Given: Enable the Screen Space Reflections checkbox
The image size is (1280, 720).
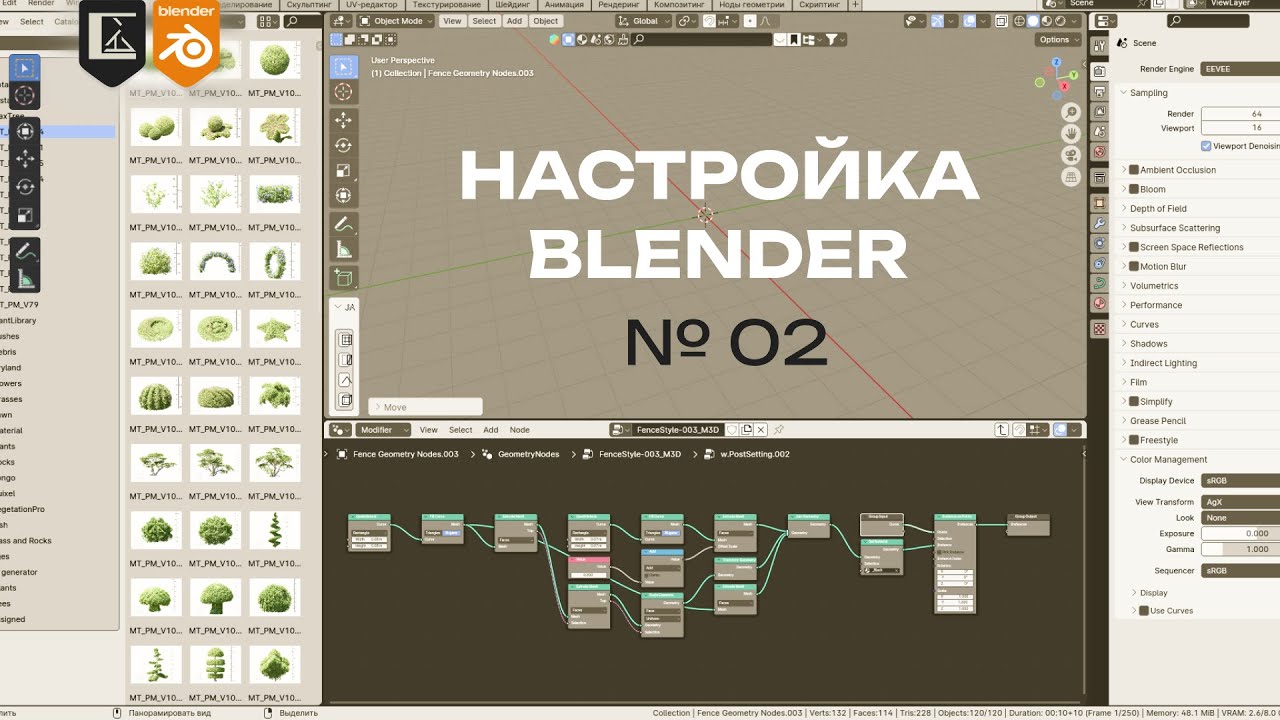Looking at the screenshot, I should (x=1134, y=247).
